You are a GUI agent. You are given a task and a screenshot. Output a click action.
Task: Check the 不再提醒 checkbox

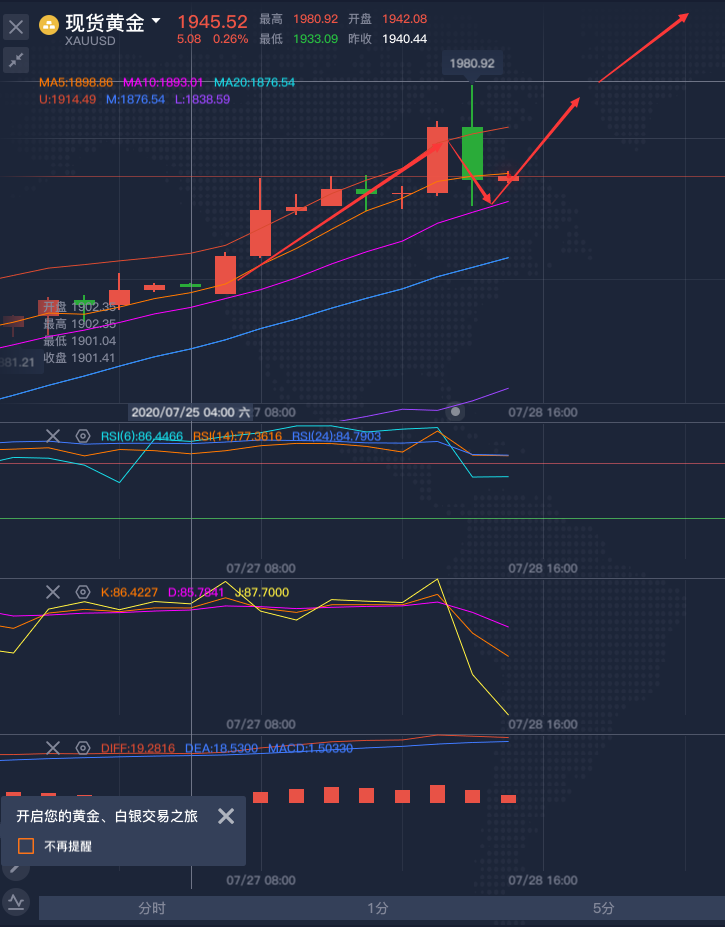tap(26, 846)
